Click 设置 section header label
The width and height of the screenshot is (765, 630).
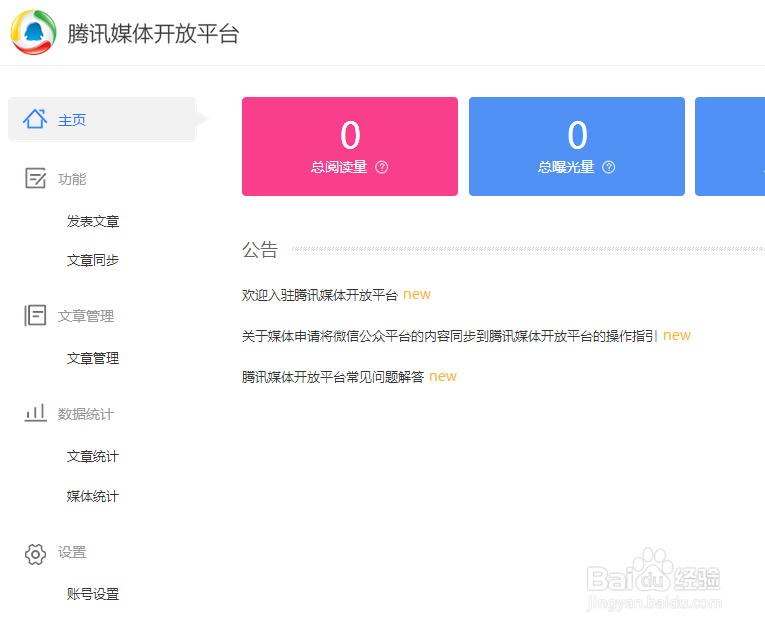pos(72,552)
